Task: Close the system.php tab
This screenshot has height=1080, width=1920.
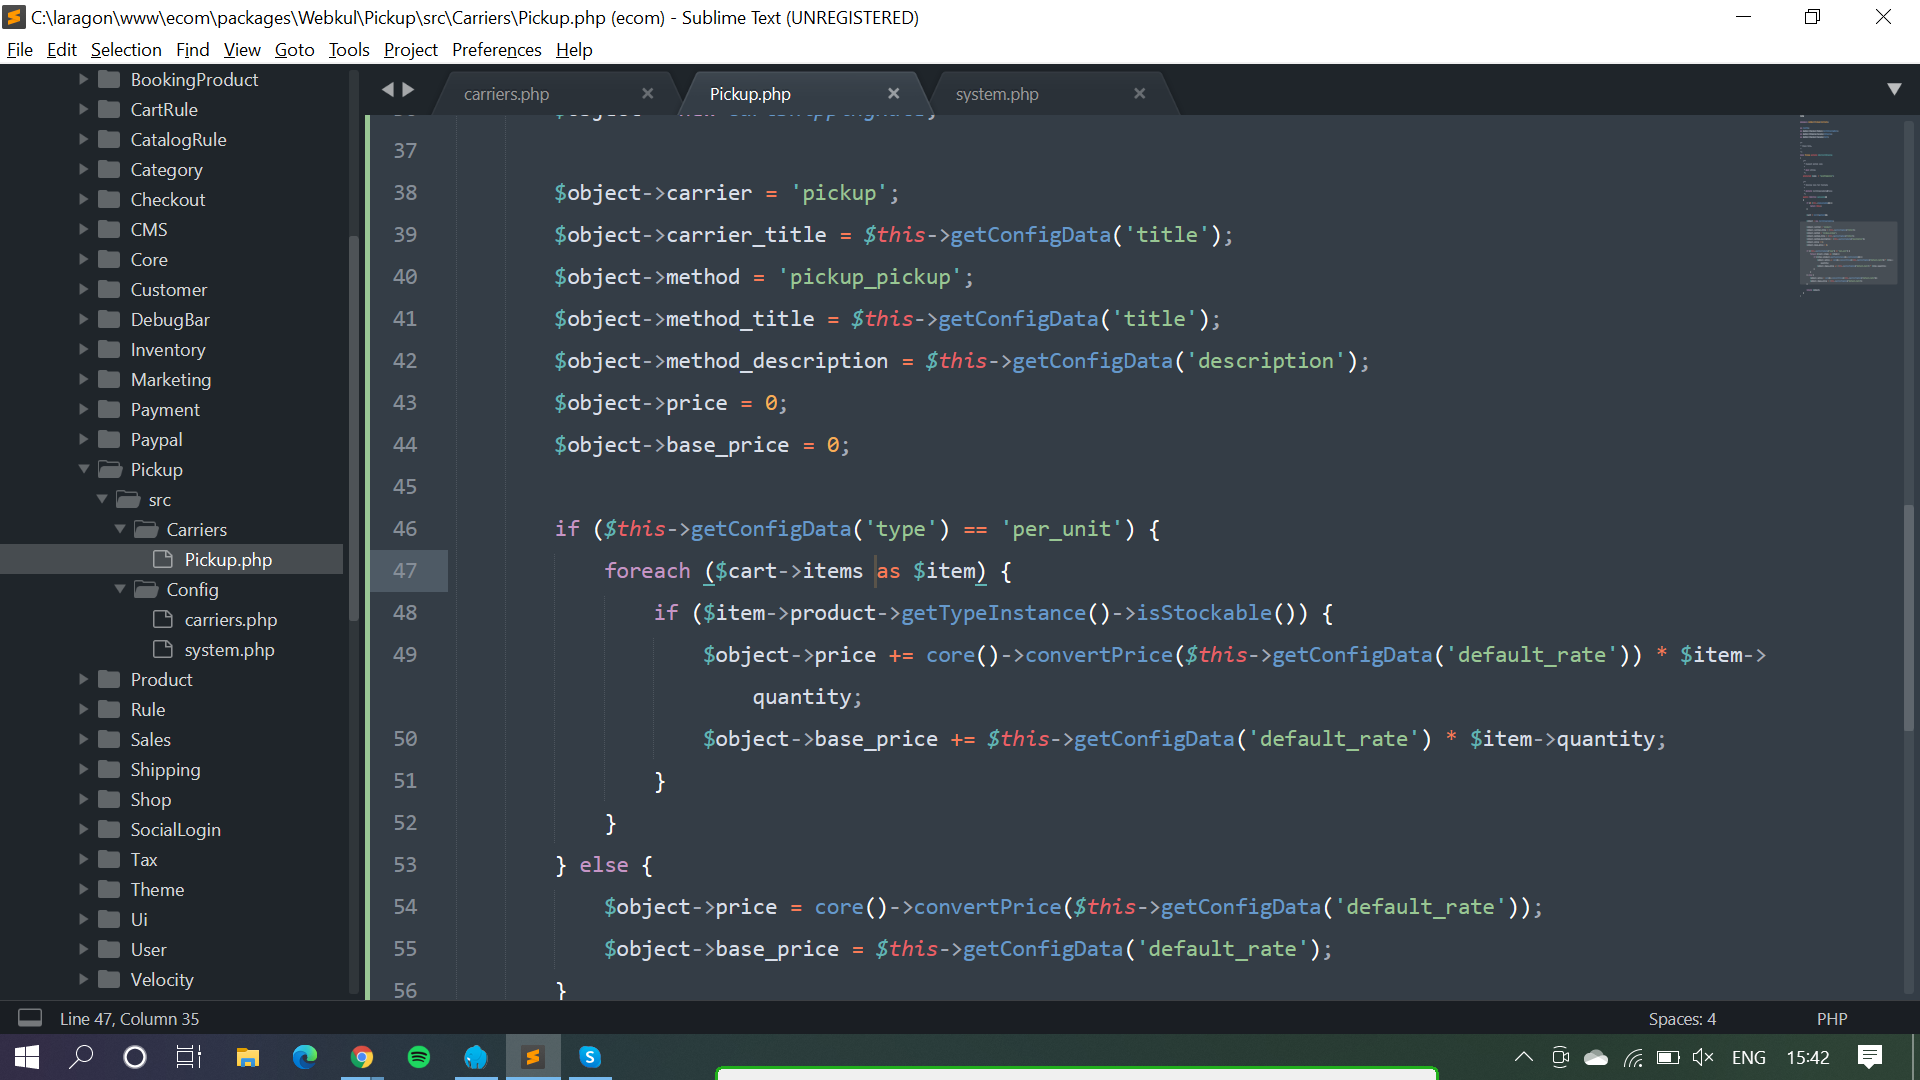Action: pos(1139,93)
